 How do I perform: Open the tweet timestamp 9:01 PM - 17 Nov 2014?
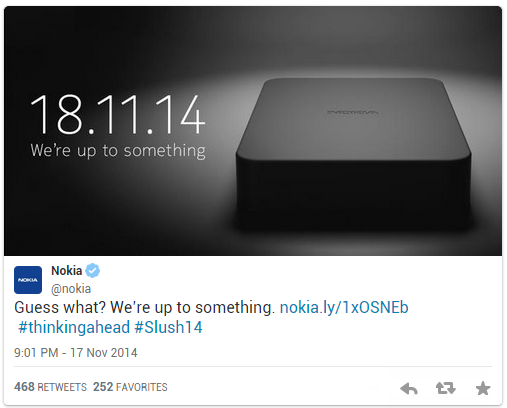(76, 353)
